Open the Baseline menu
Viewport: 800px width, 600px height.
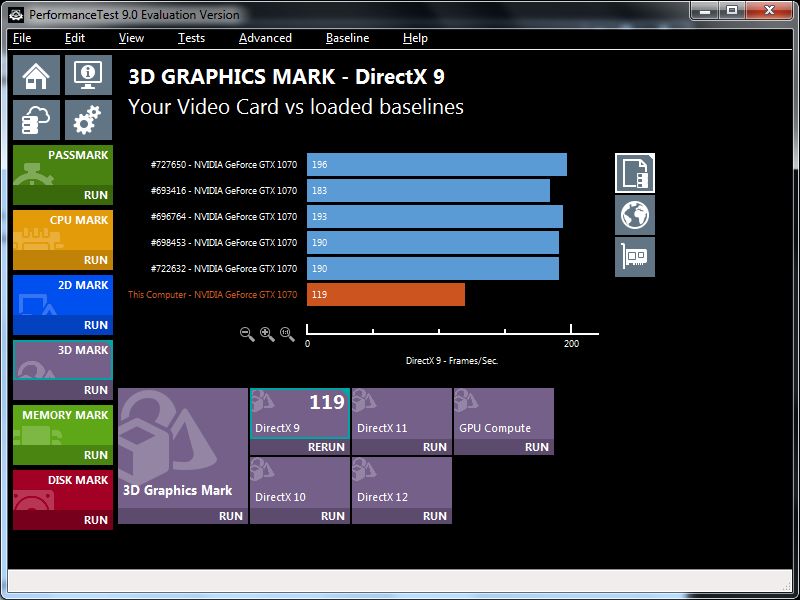pos(347,38)
